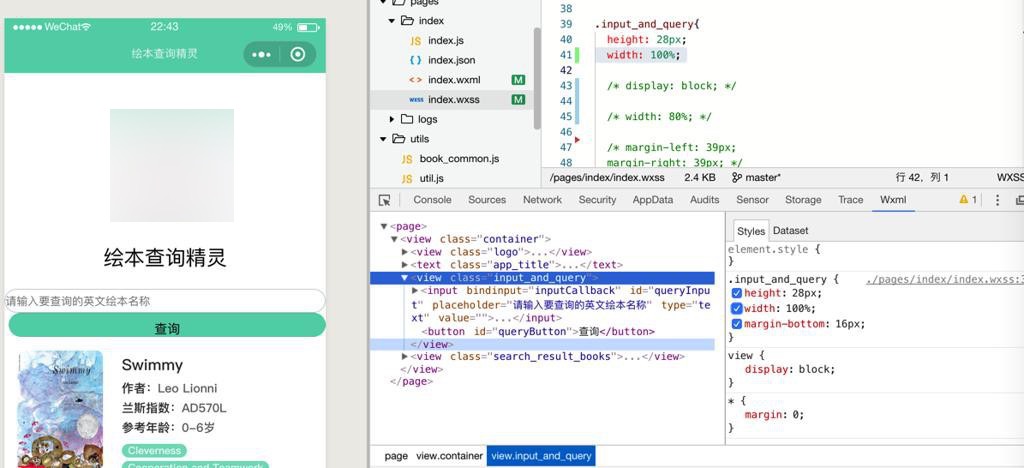Open book_common.js in utils folder
The width and height of the screenshot is (1024, 468).
click(x=458, y=159)
